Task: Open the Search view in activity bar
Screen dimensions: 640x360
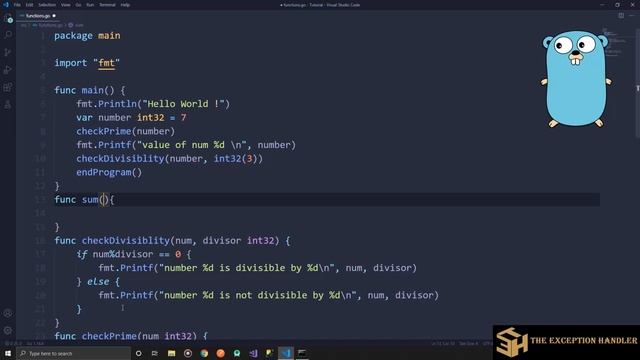Action: 8,35
